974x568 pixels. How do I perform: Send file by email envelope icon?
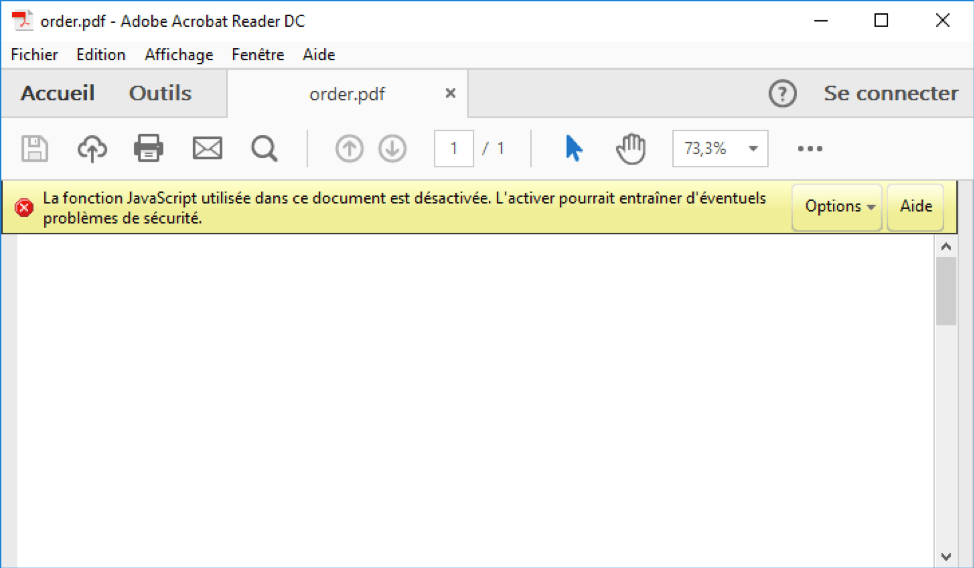(x=207, y=149)
